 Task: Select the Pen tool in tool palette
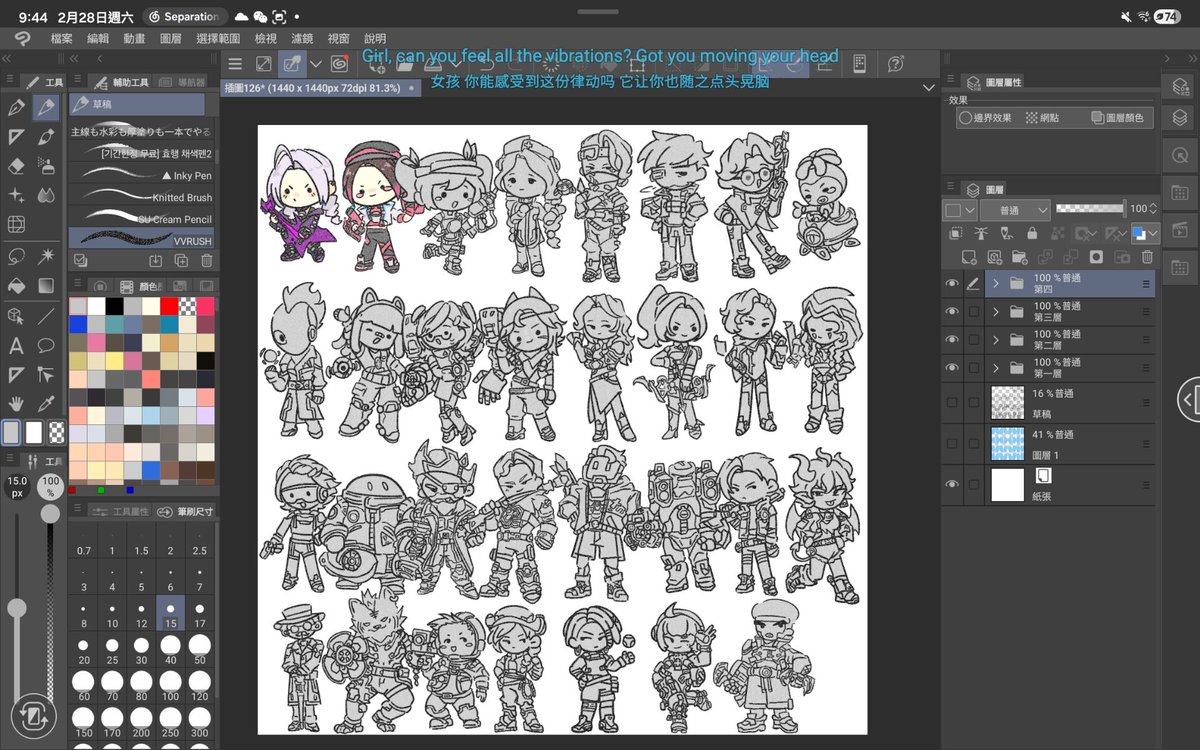[16, 107]
